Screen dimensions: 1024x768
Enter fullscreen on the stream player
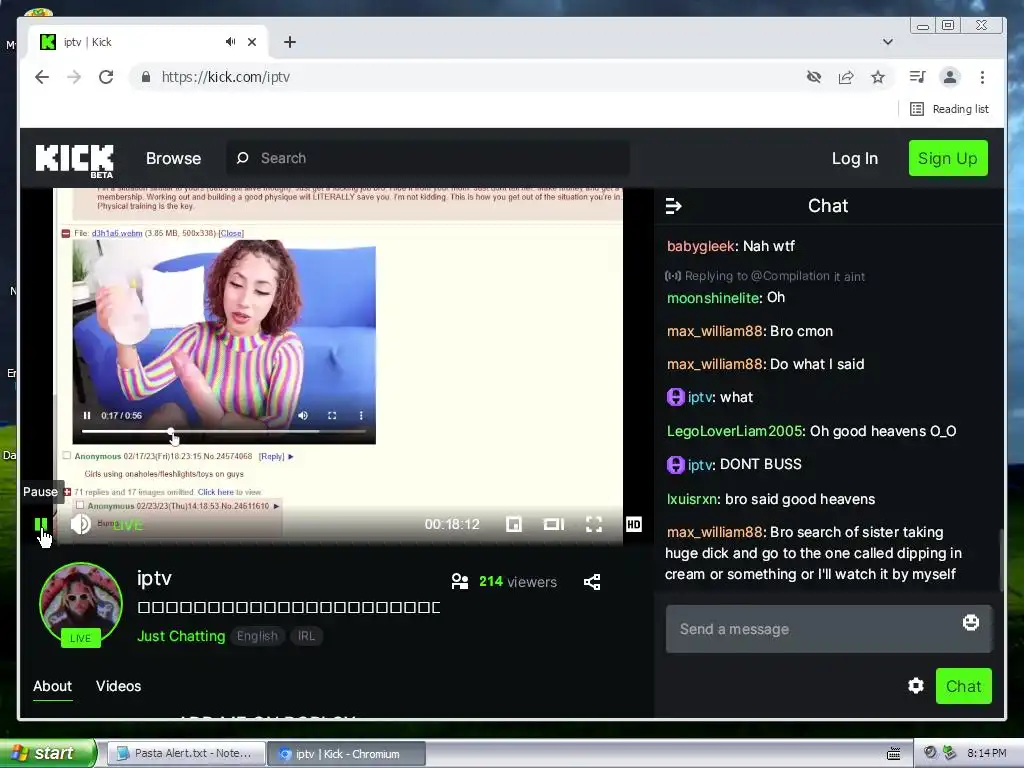point(594,524)
